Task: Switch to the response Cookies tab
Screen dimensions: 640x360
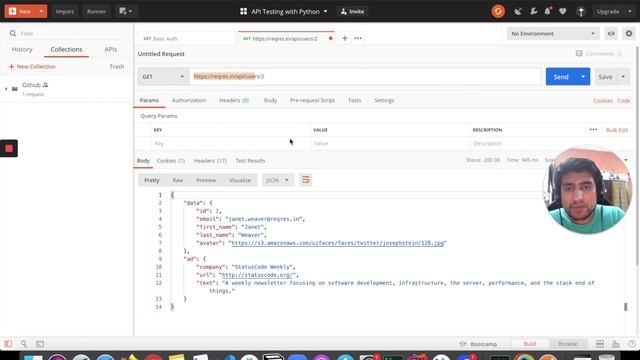Action: [x=171, y=161]
